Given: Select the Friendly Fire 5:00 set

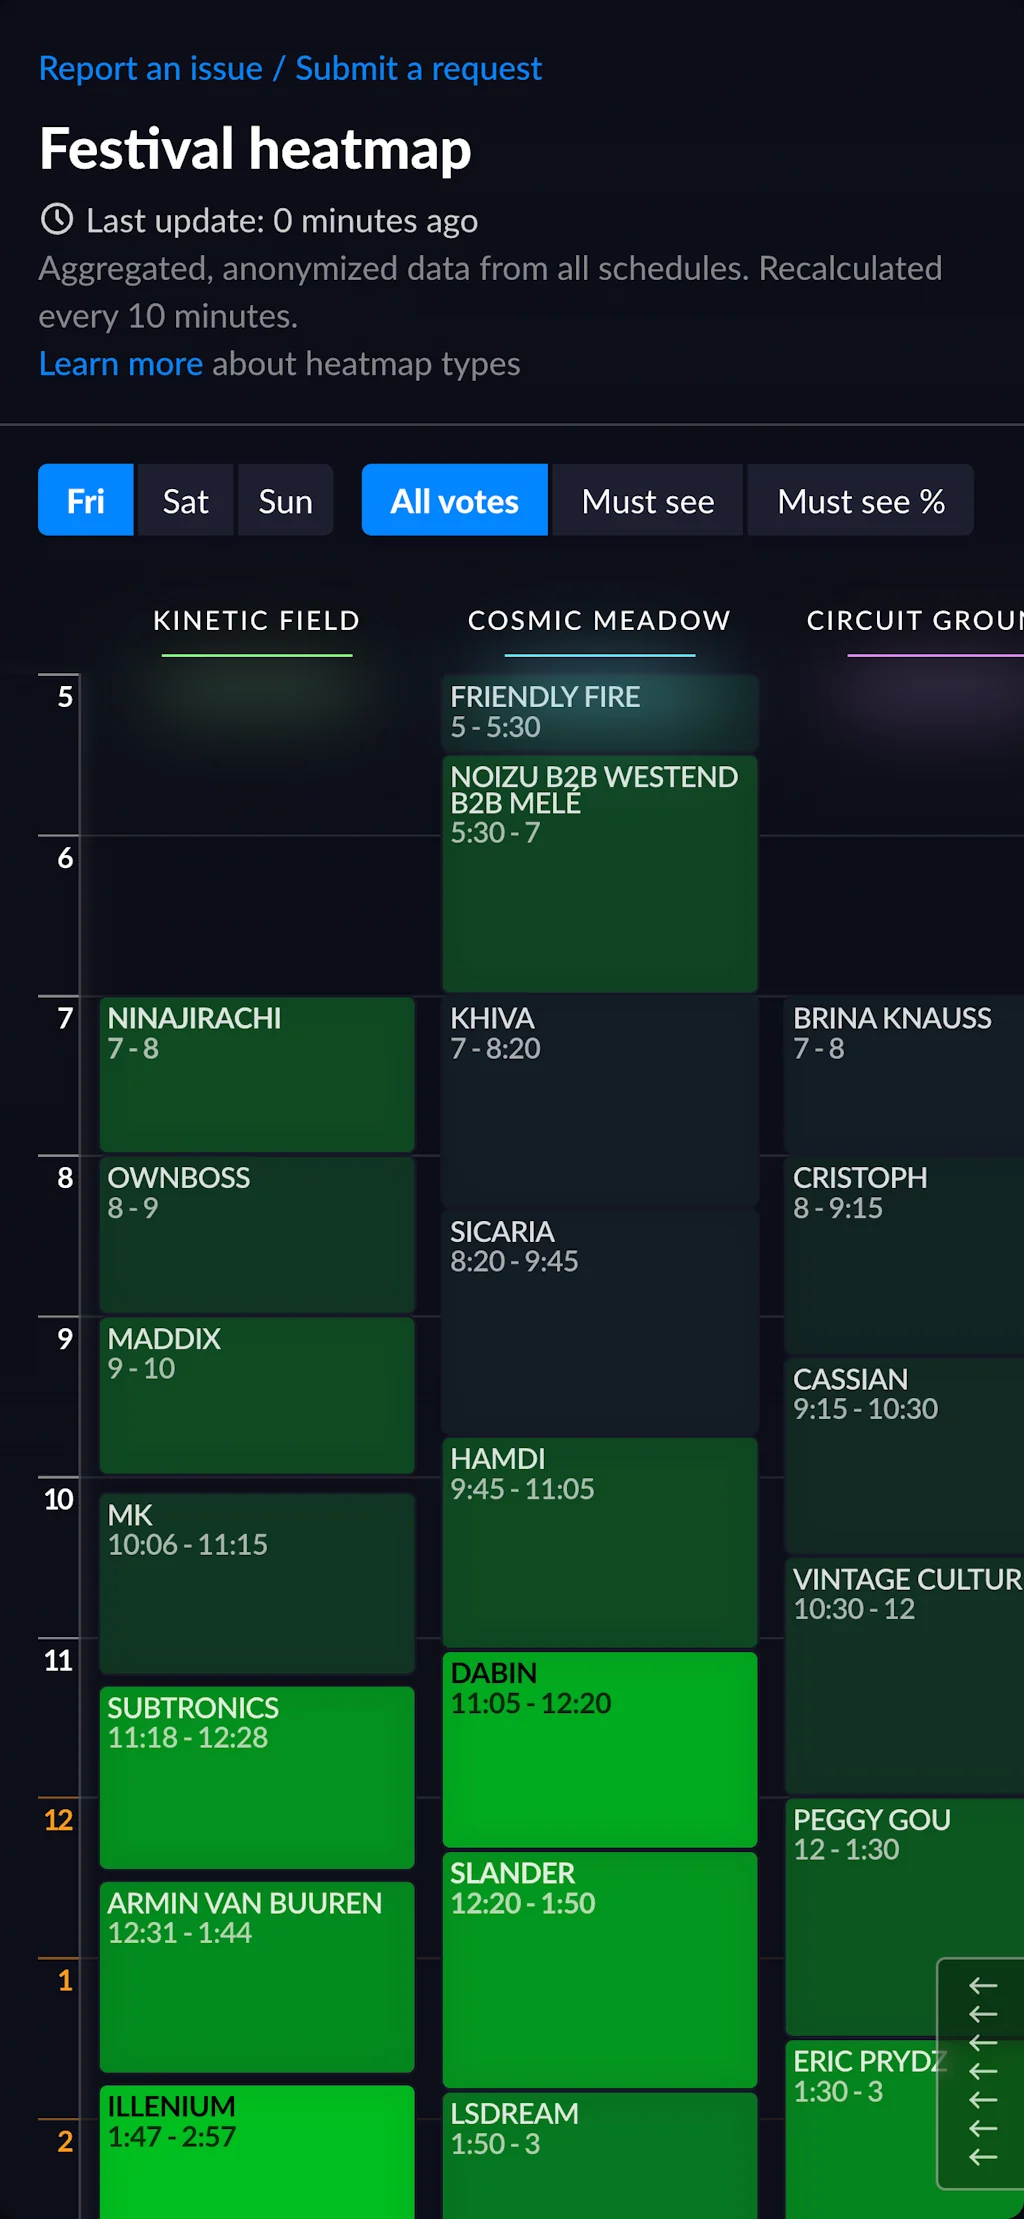Looking at the screenshot, I should point(598,712).
